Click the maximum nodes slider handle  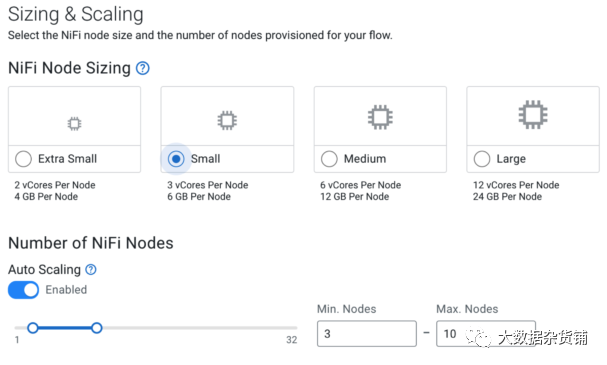[97, 328]
